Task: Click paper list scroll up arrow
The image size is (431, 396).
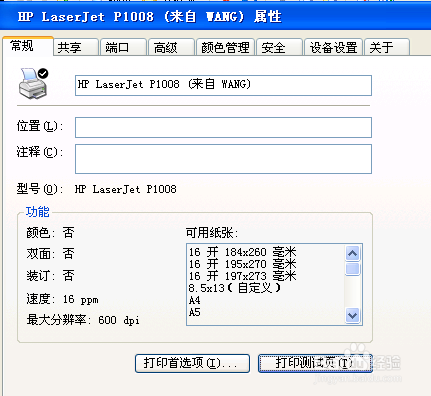Action: pyautogui.click(x=353, y=253)
